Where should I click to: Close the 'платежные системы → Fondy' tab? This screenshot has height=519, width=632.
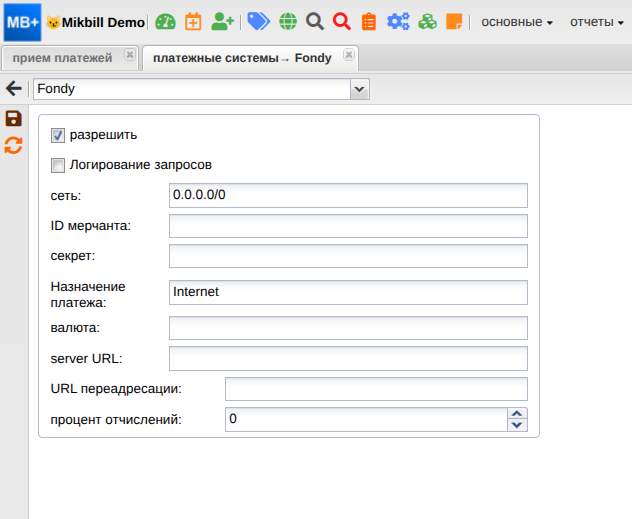coord(349,54)
